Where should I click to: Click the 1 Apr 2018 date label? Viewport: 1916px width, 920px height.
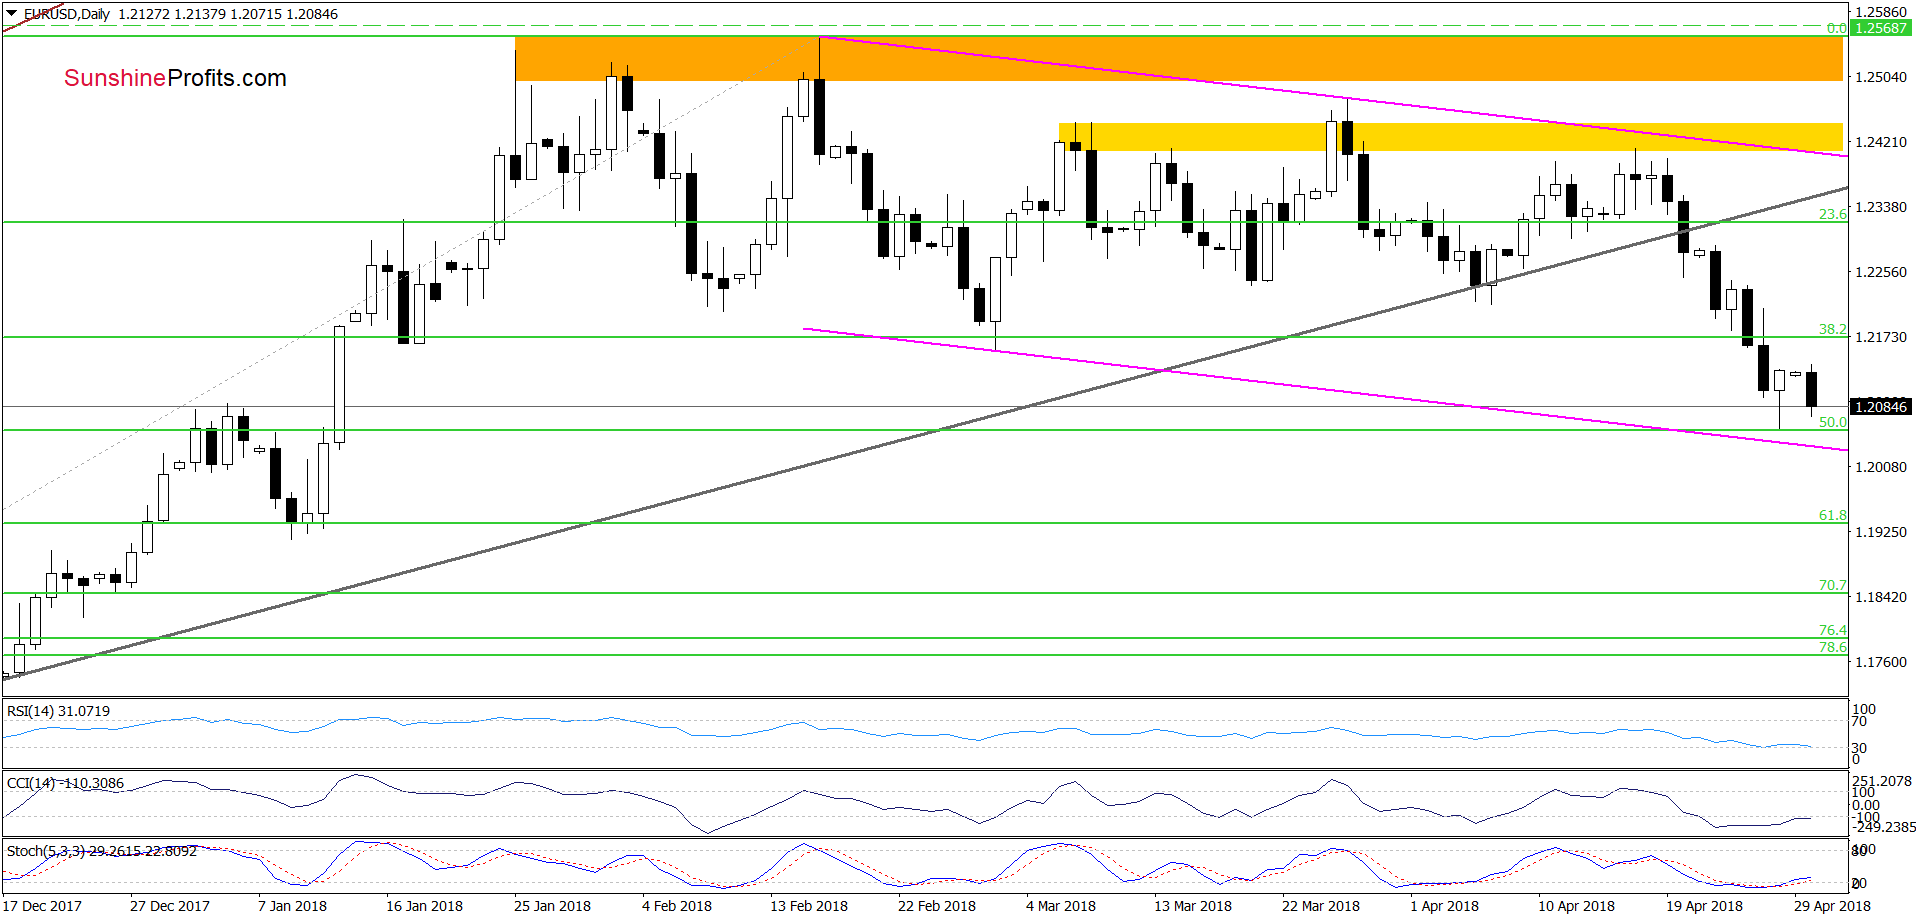tap(1444, 906)
